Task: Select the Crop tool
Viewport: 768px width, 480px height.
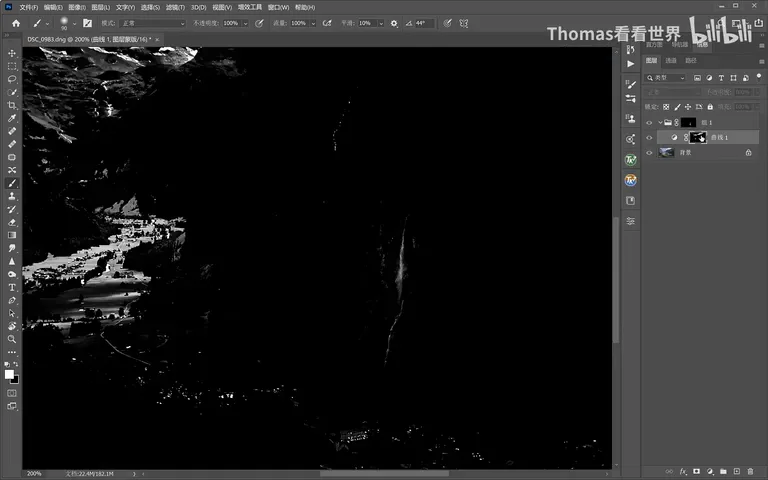Action: [x=12, y=105]
